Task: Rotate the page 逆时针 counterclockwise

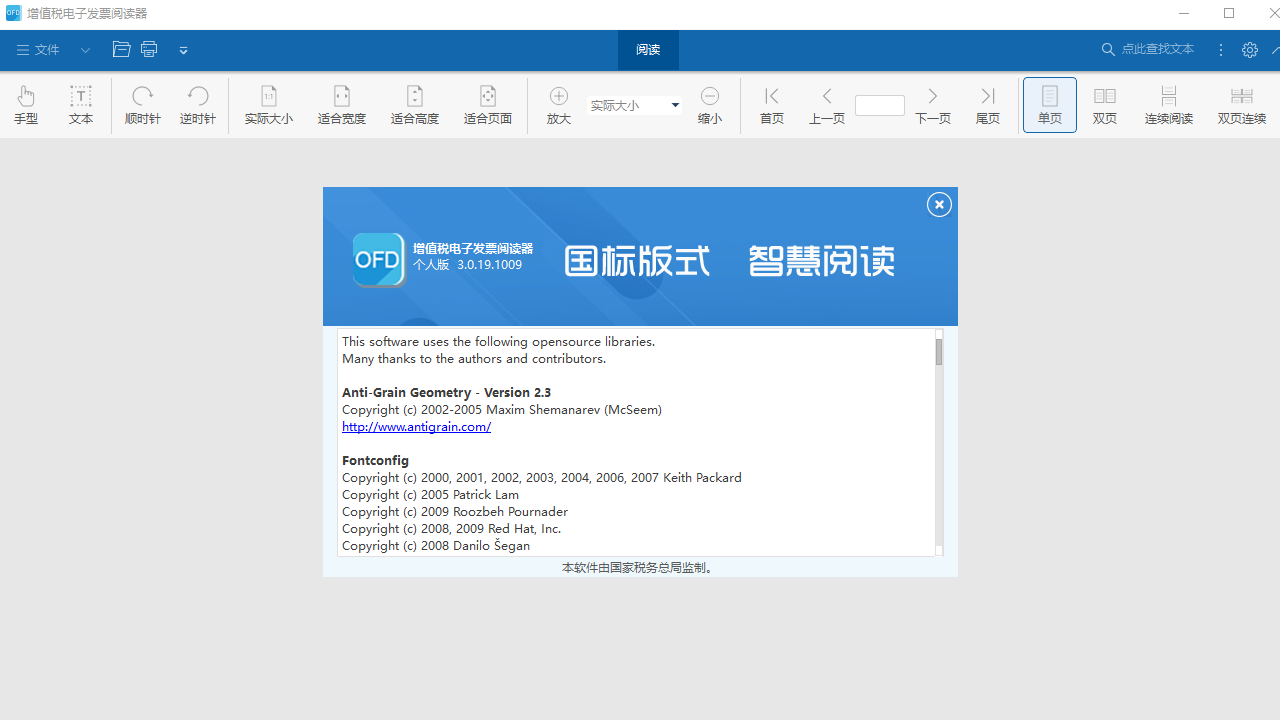Action: 197,104
